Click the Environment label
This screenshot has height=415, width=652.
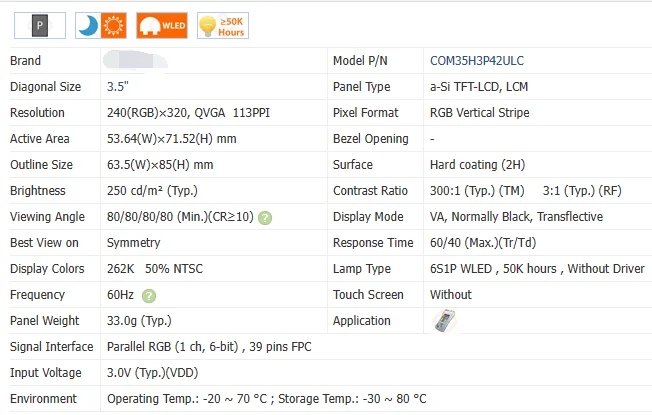click(x=43, y=399)
